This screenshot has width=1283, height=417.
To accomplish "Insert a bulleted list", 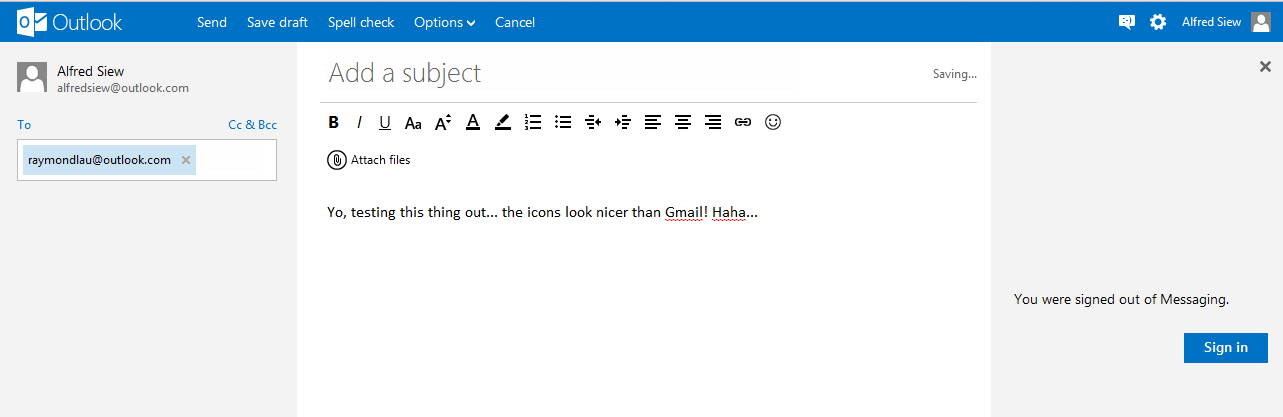I will coord(563,122).
